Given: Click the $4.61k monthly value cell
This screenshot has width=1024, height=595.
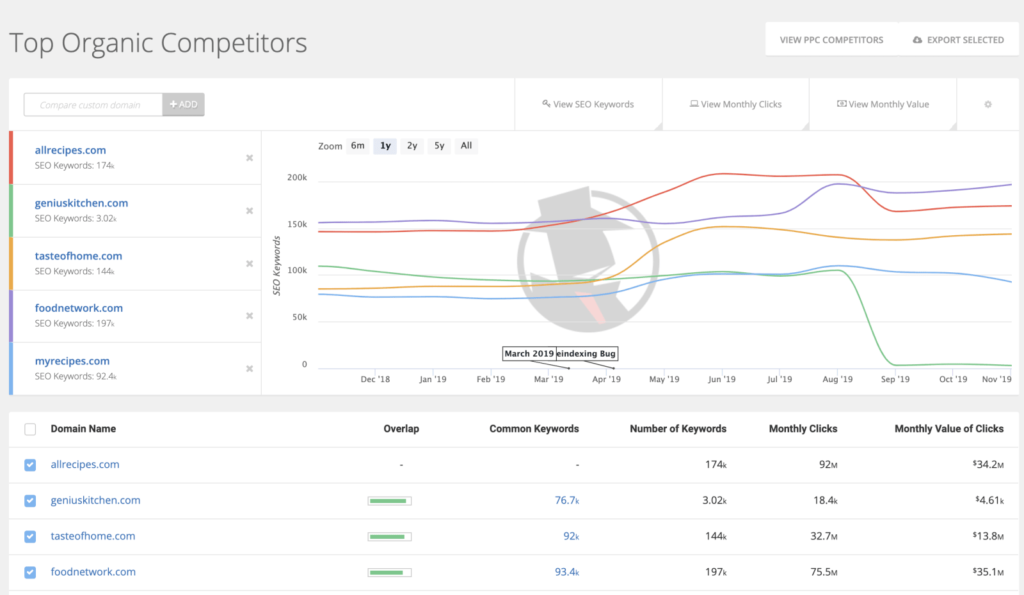Looking at the screenshot, I should (989, 500).
